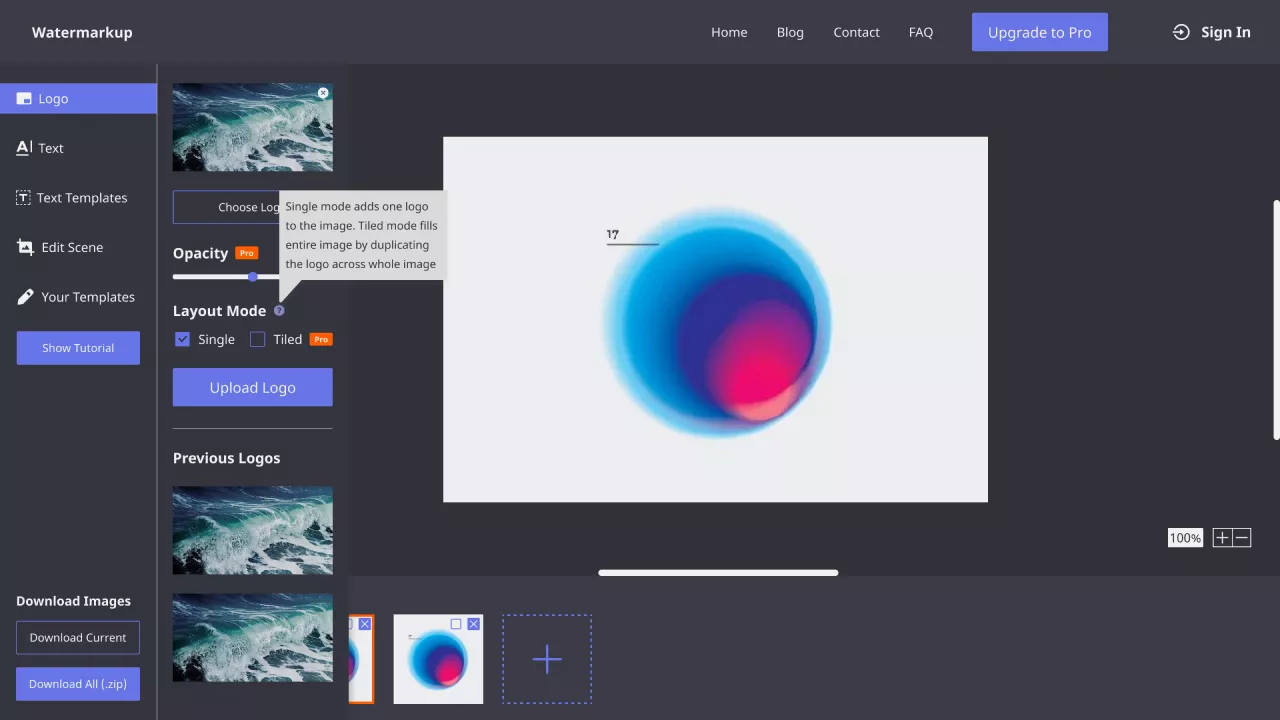Image resolution: width=1280 pixels, height=720 pixels.
Task: Tick the select checkbox on the second thumbnail
Action: (x=456, y=624)
